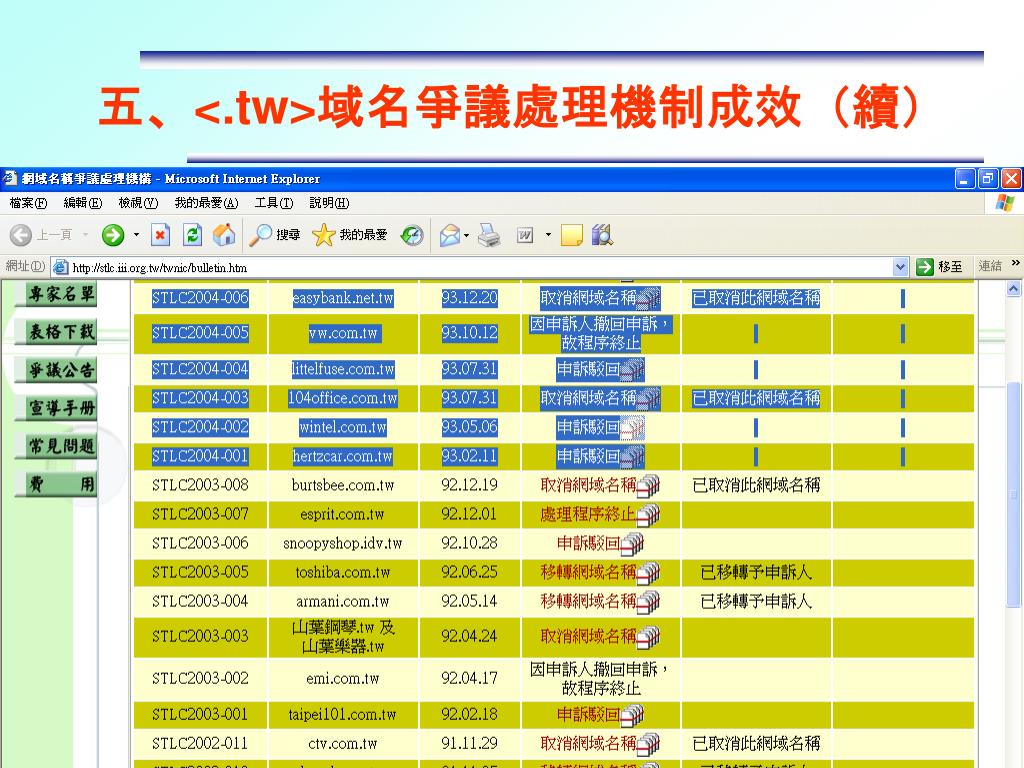Open the Edit with Word dropdown arrow
This screenshot has height=768, width=1024.
click(548, 235)
